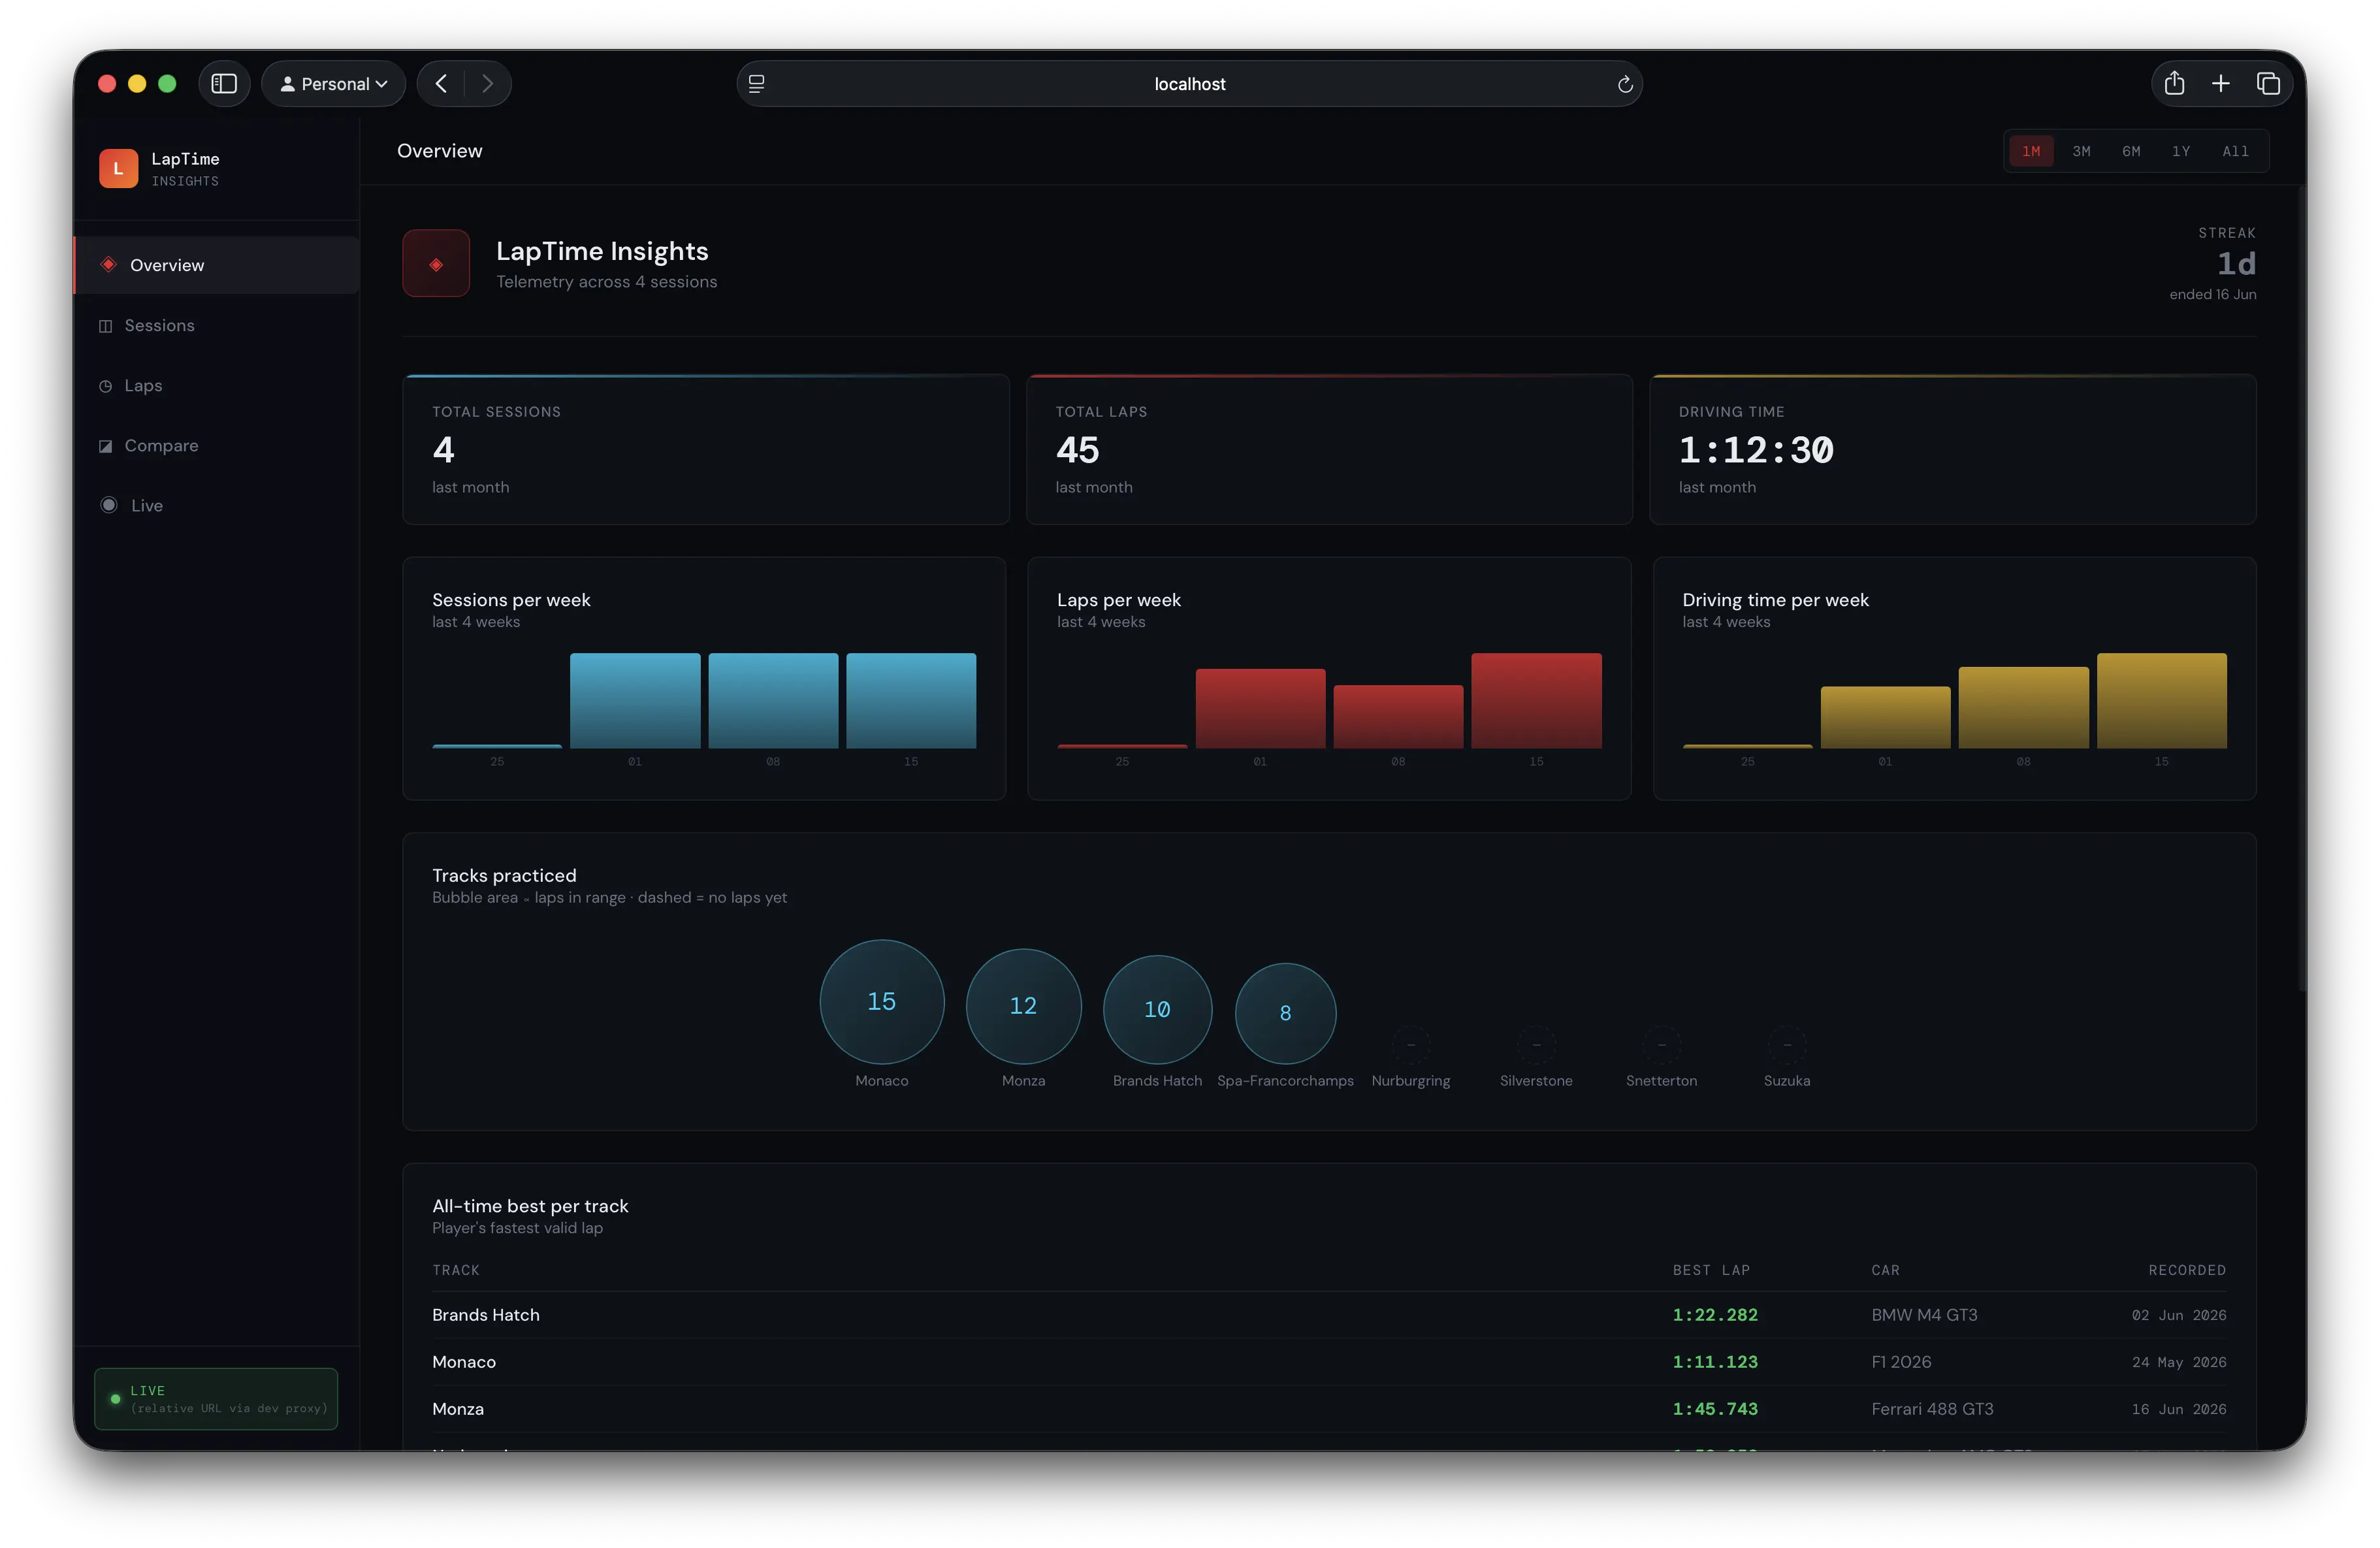
Task: Click best lap time 1:11.123
Action: pos(1715,1362)
